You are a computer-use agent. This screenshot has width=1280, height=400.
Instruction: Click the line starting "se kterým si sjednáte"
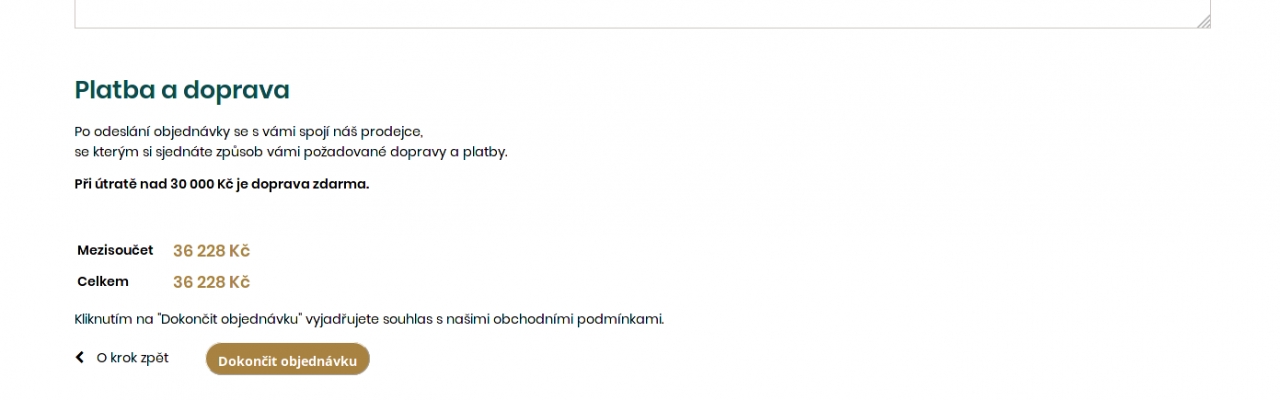tap(291, 152)
